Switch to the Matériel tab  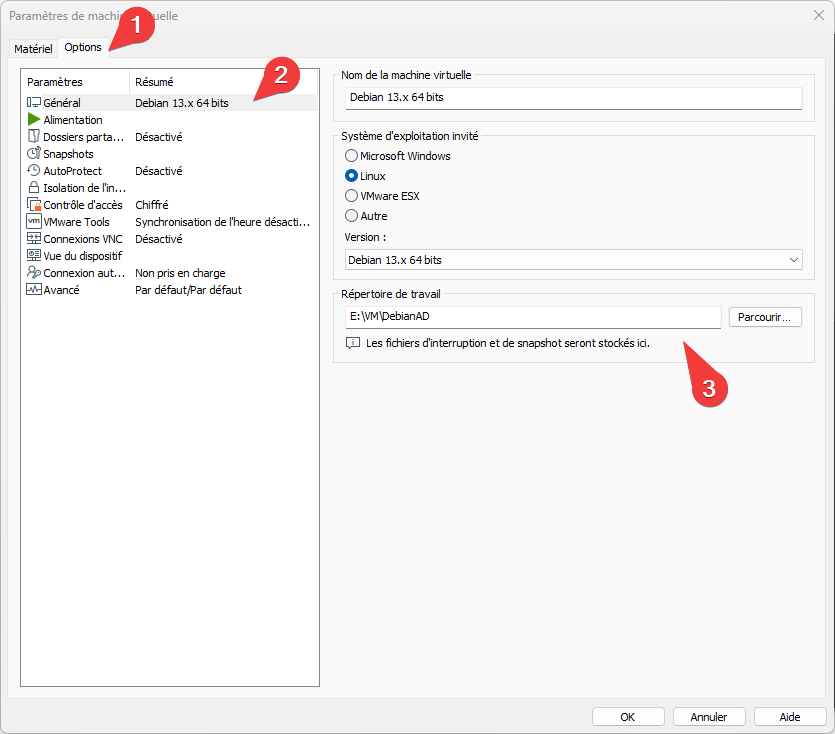pos(33,48)
